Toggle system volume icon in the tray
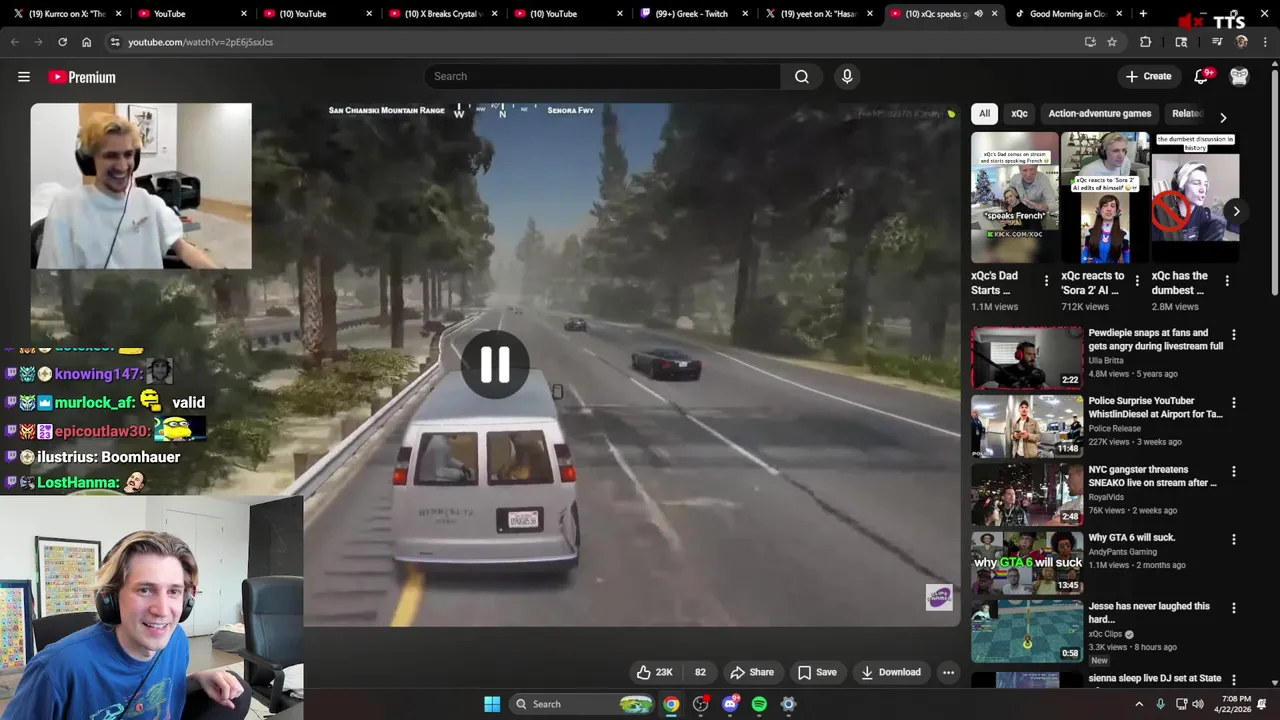 pos(1198,704)
